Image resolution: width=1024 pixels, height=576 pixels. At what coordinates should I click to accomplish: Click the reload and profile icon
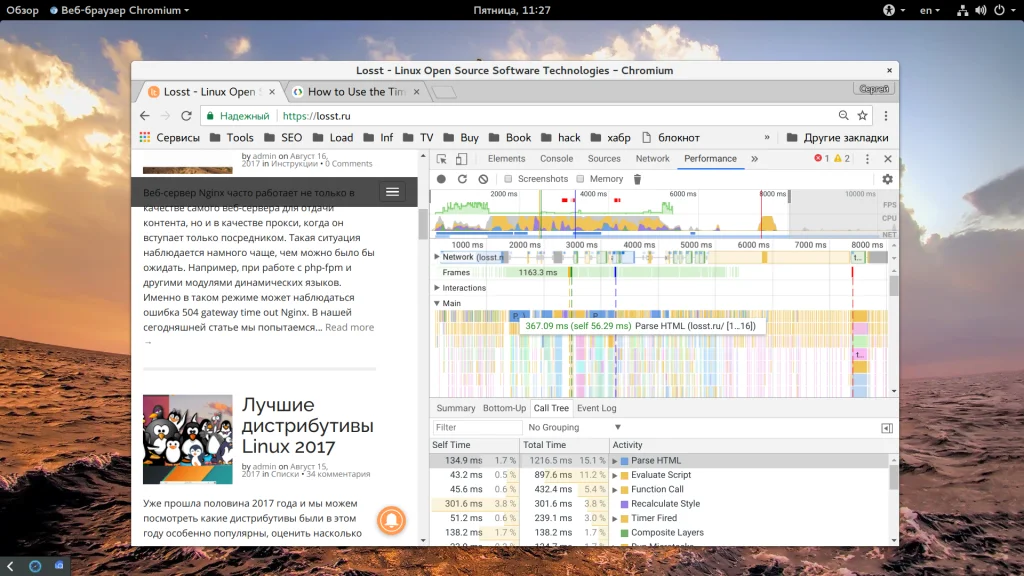coord(462,179)
